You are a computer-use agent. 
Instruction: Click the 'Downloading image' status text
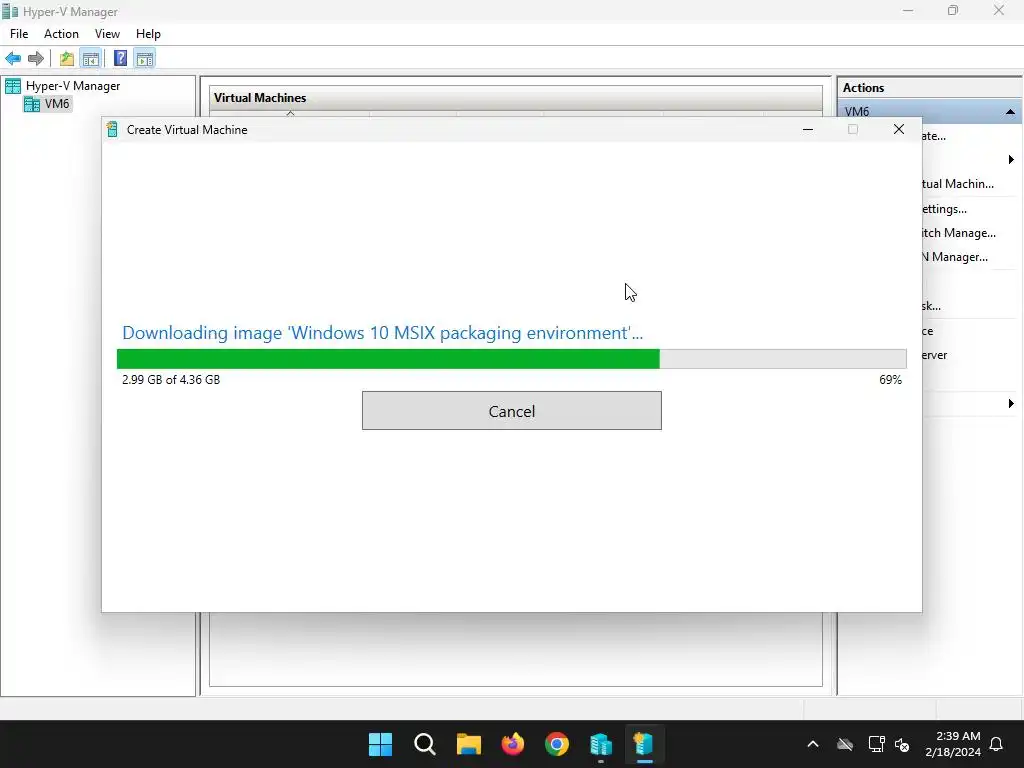click(x=382, y=333)
